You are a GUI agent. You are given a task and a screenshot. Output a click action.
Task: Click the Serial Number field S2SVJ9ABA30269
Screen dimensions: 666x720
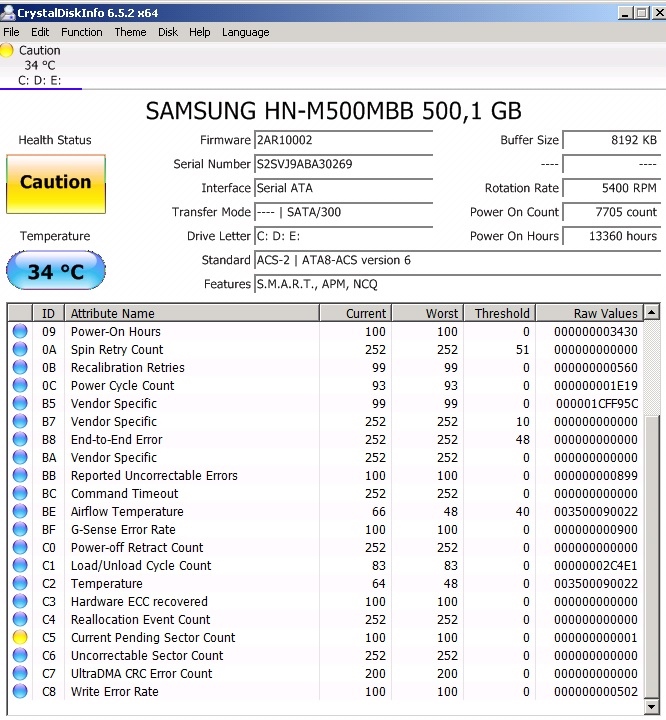pyautogui.click(x=344, y=164)
